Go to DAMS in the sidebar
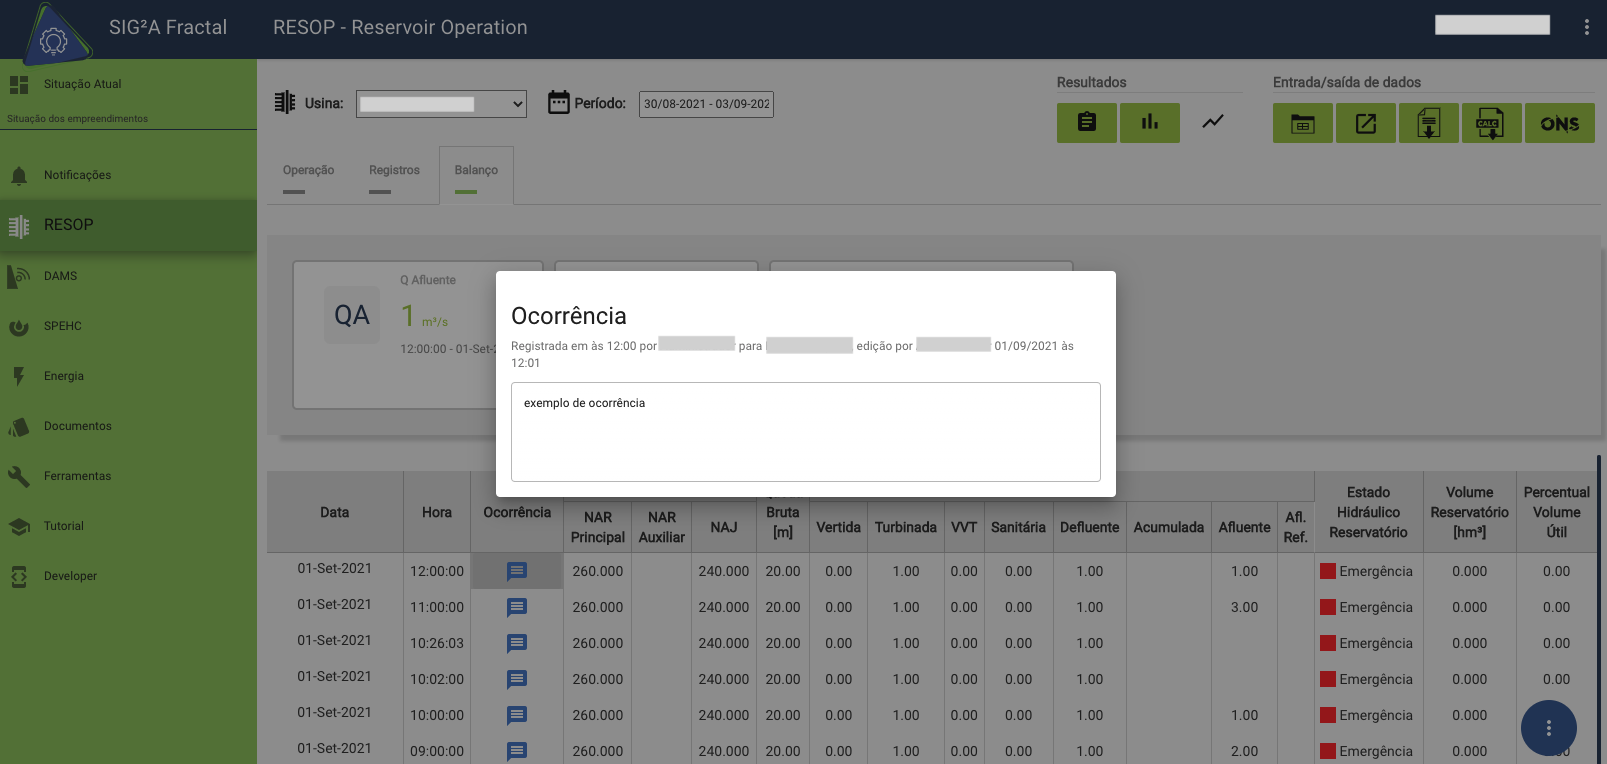The height and width of the screenshot is (764, 1607). click(60, 276)
